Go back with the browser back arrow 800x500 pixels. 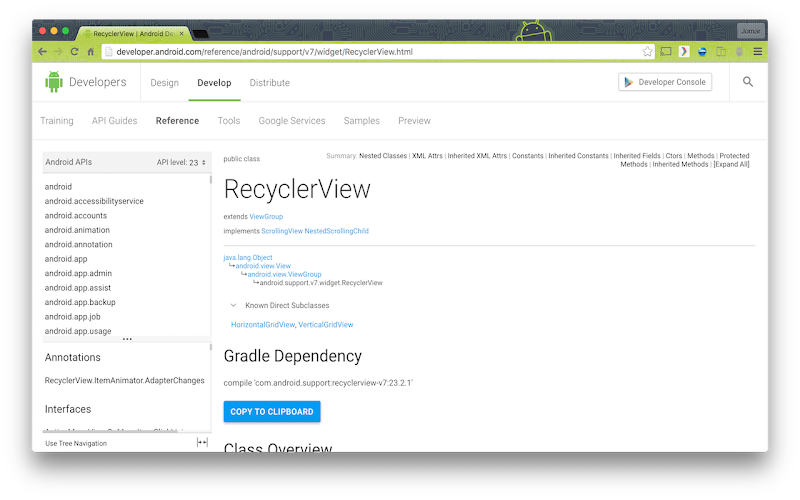[42, 52]
